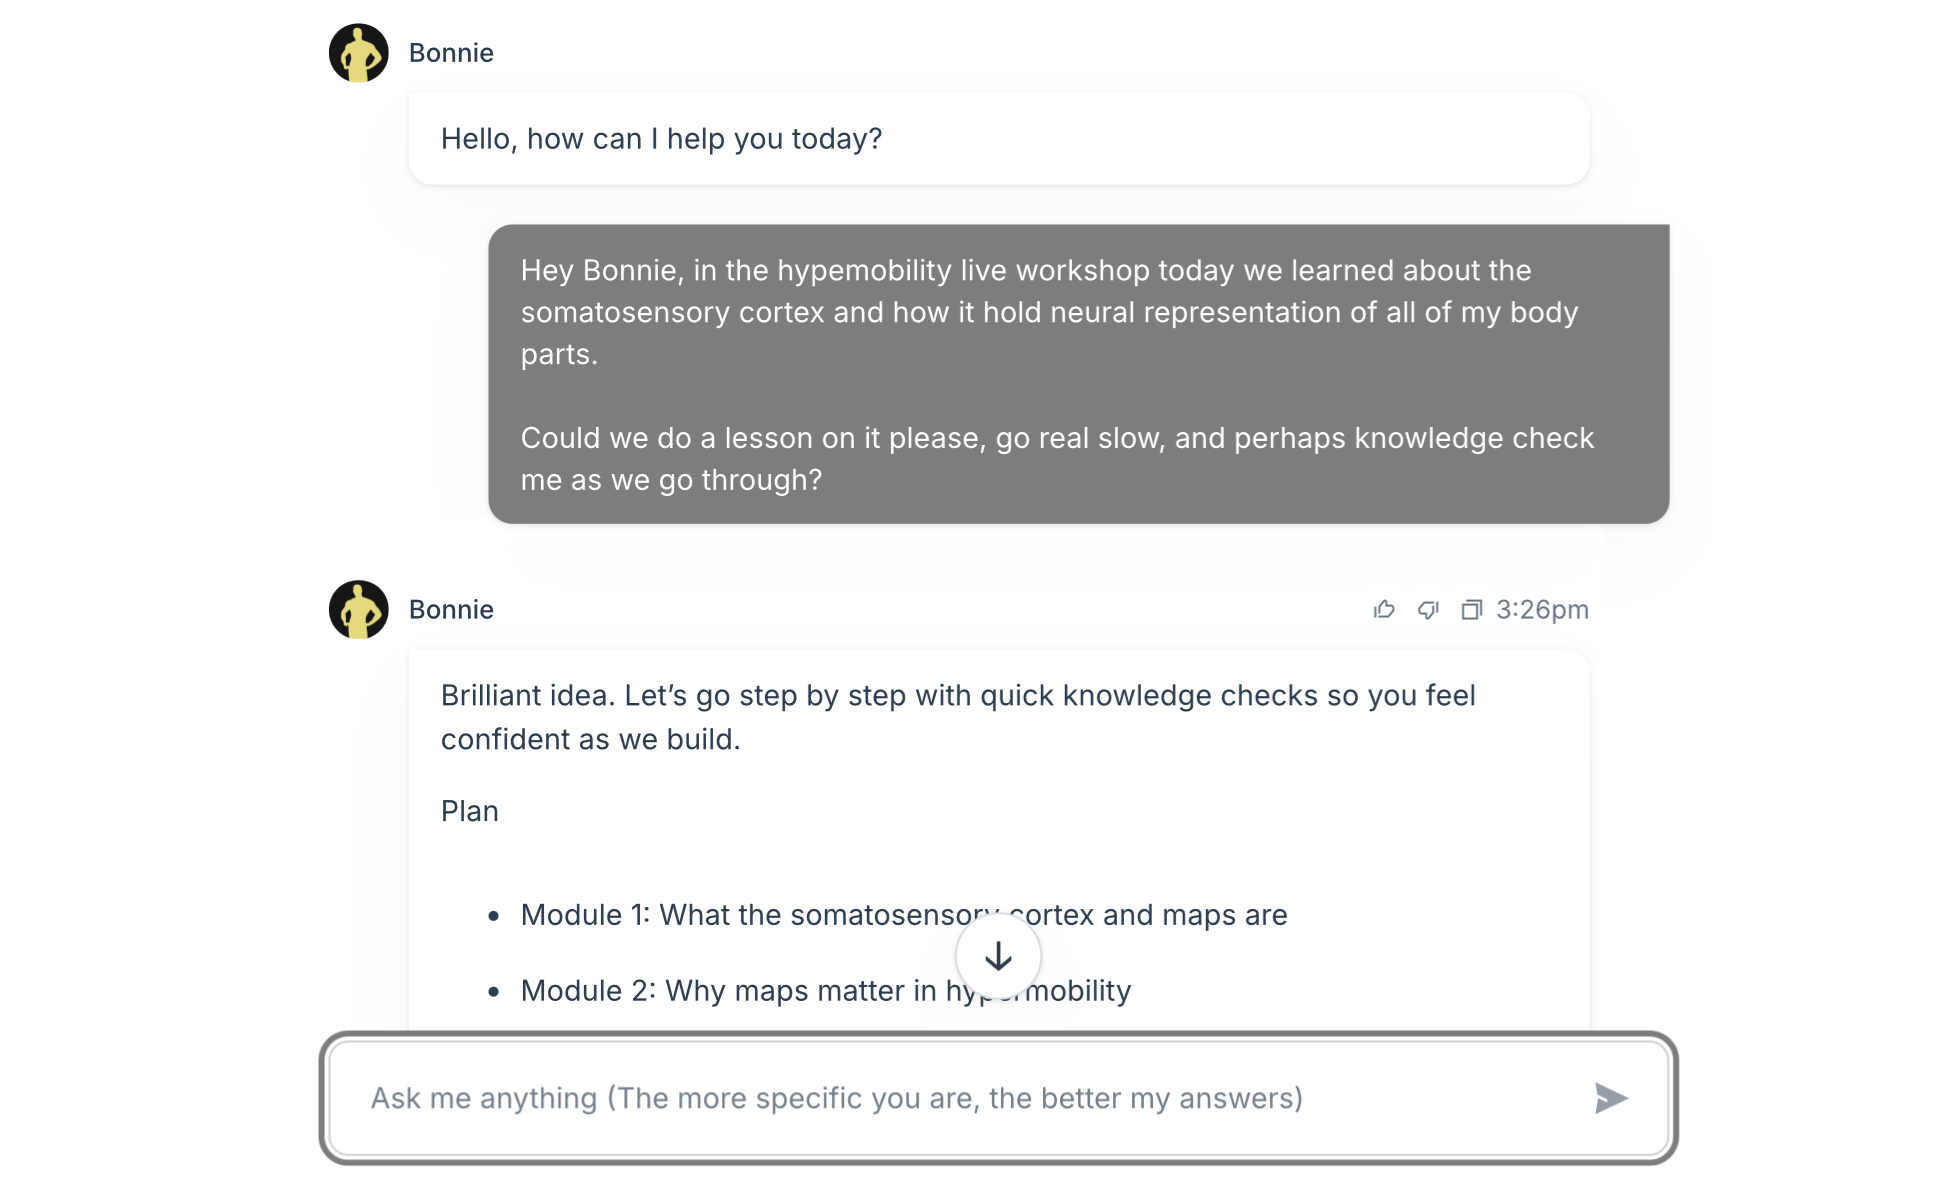This screenshot has height=1186, width=1940.
Task: Copy Bonnie's 3:26pm response
Action: click(x=1471, y=609)
